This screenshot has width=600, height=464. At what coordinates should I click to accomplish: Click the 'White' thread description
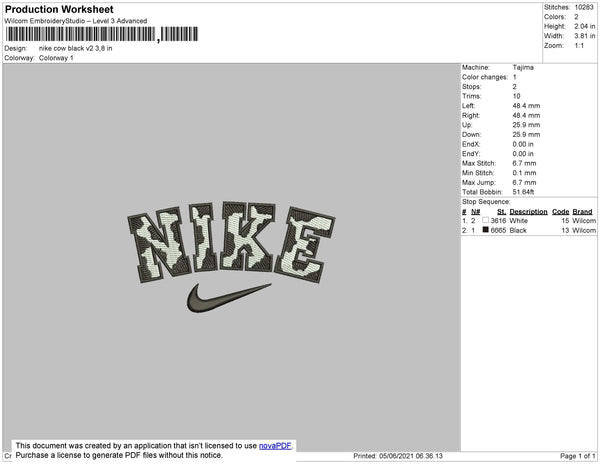click(x=518, y=221)
